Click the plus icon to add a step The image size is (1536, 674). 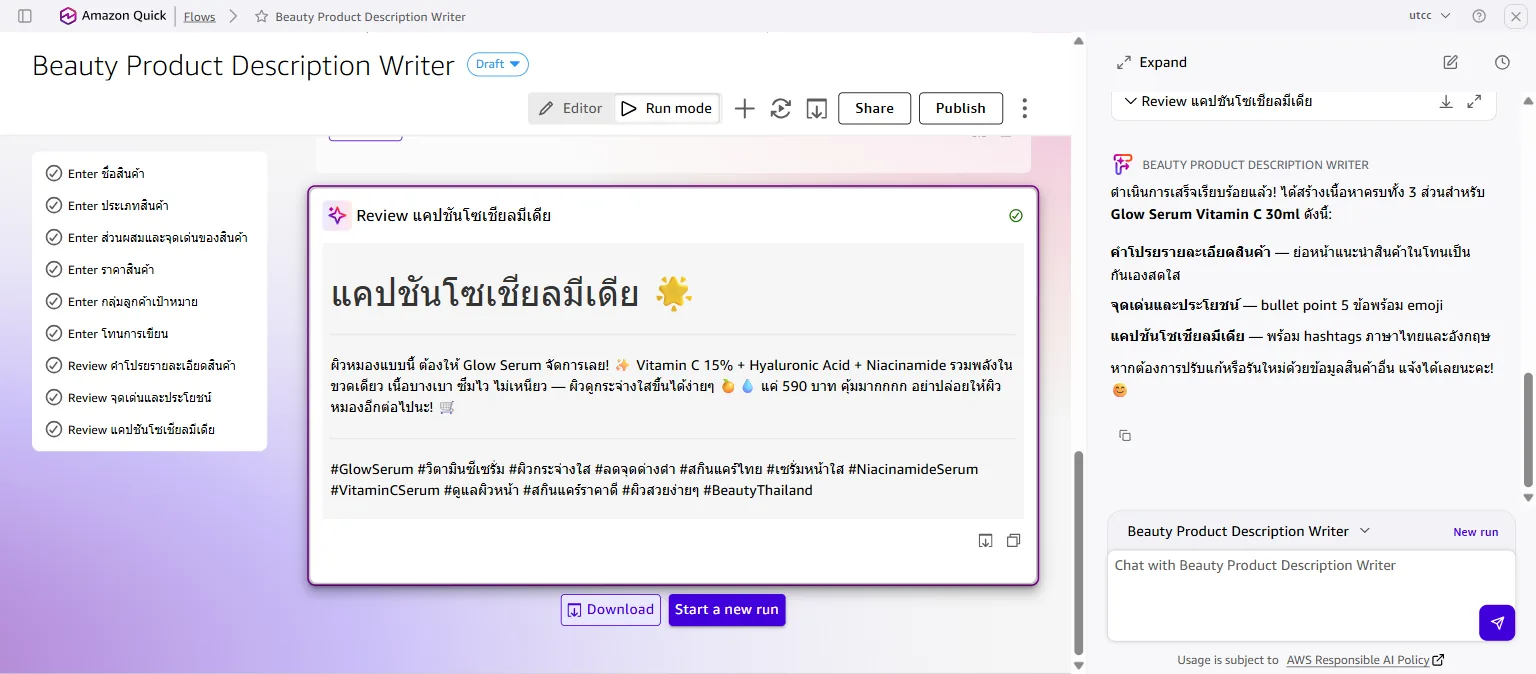[744, 108]
